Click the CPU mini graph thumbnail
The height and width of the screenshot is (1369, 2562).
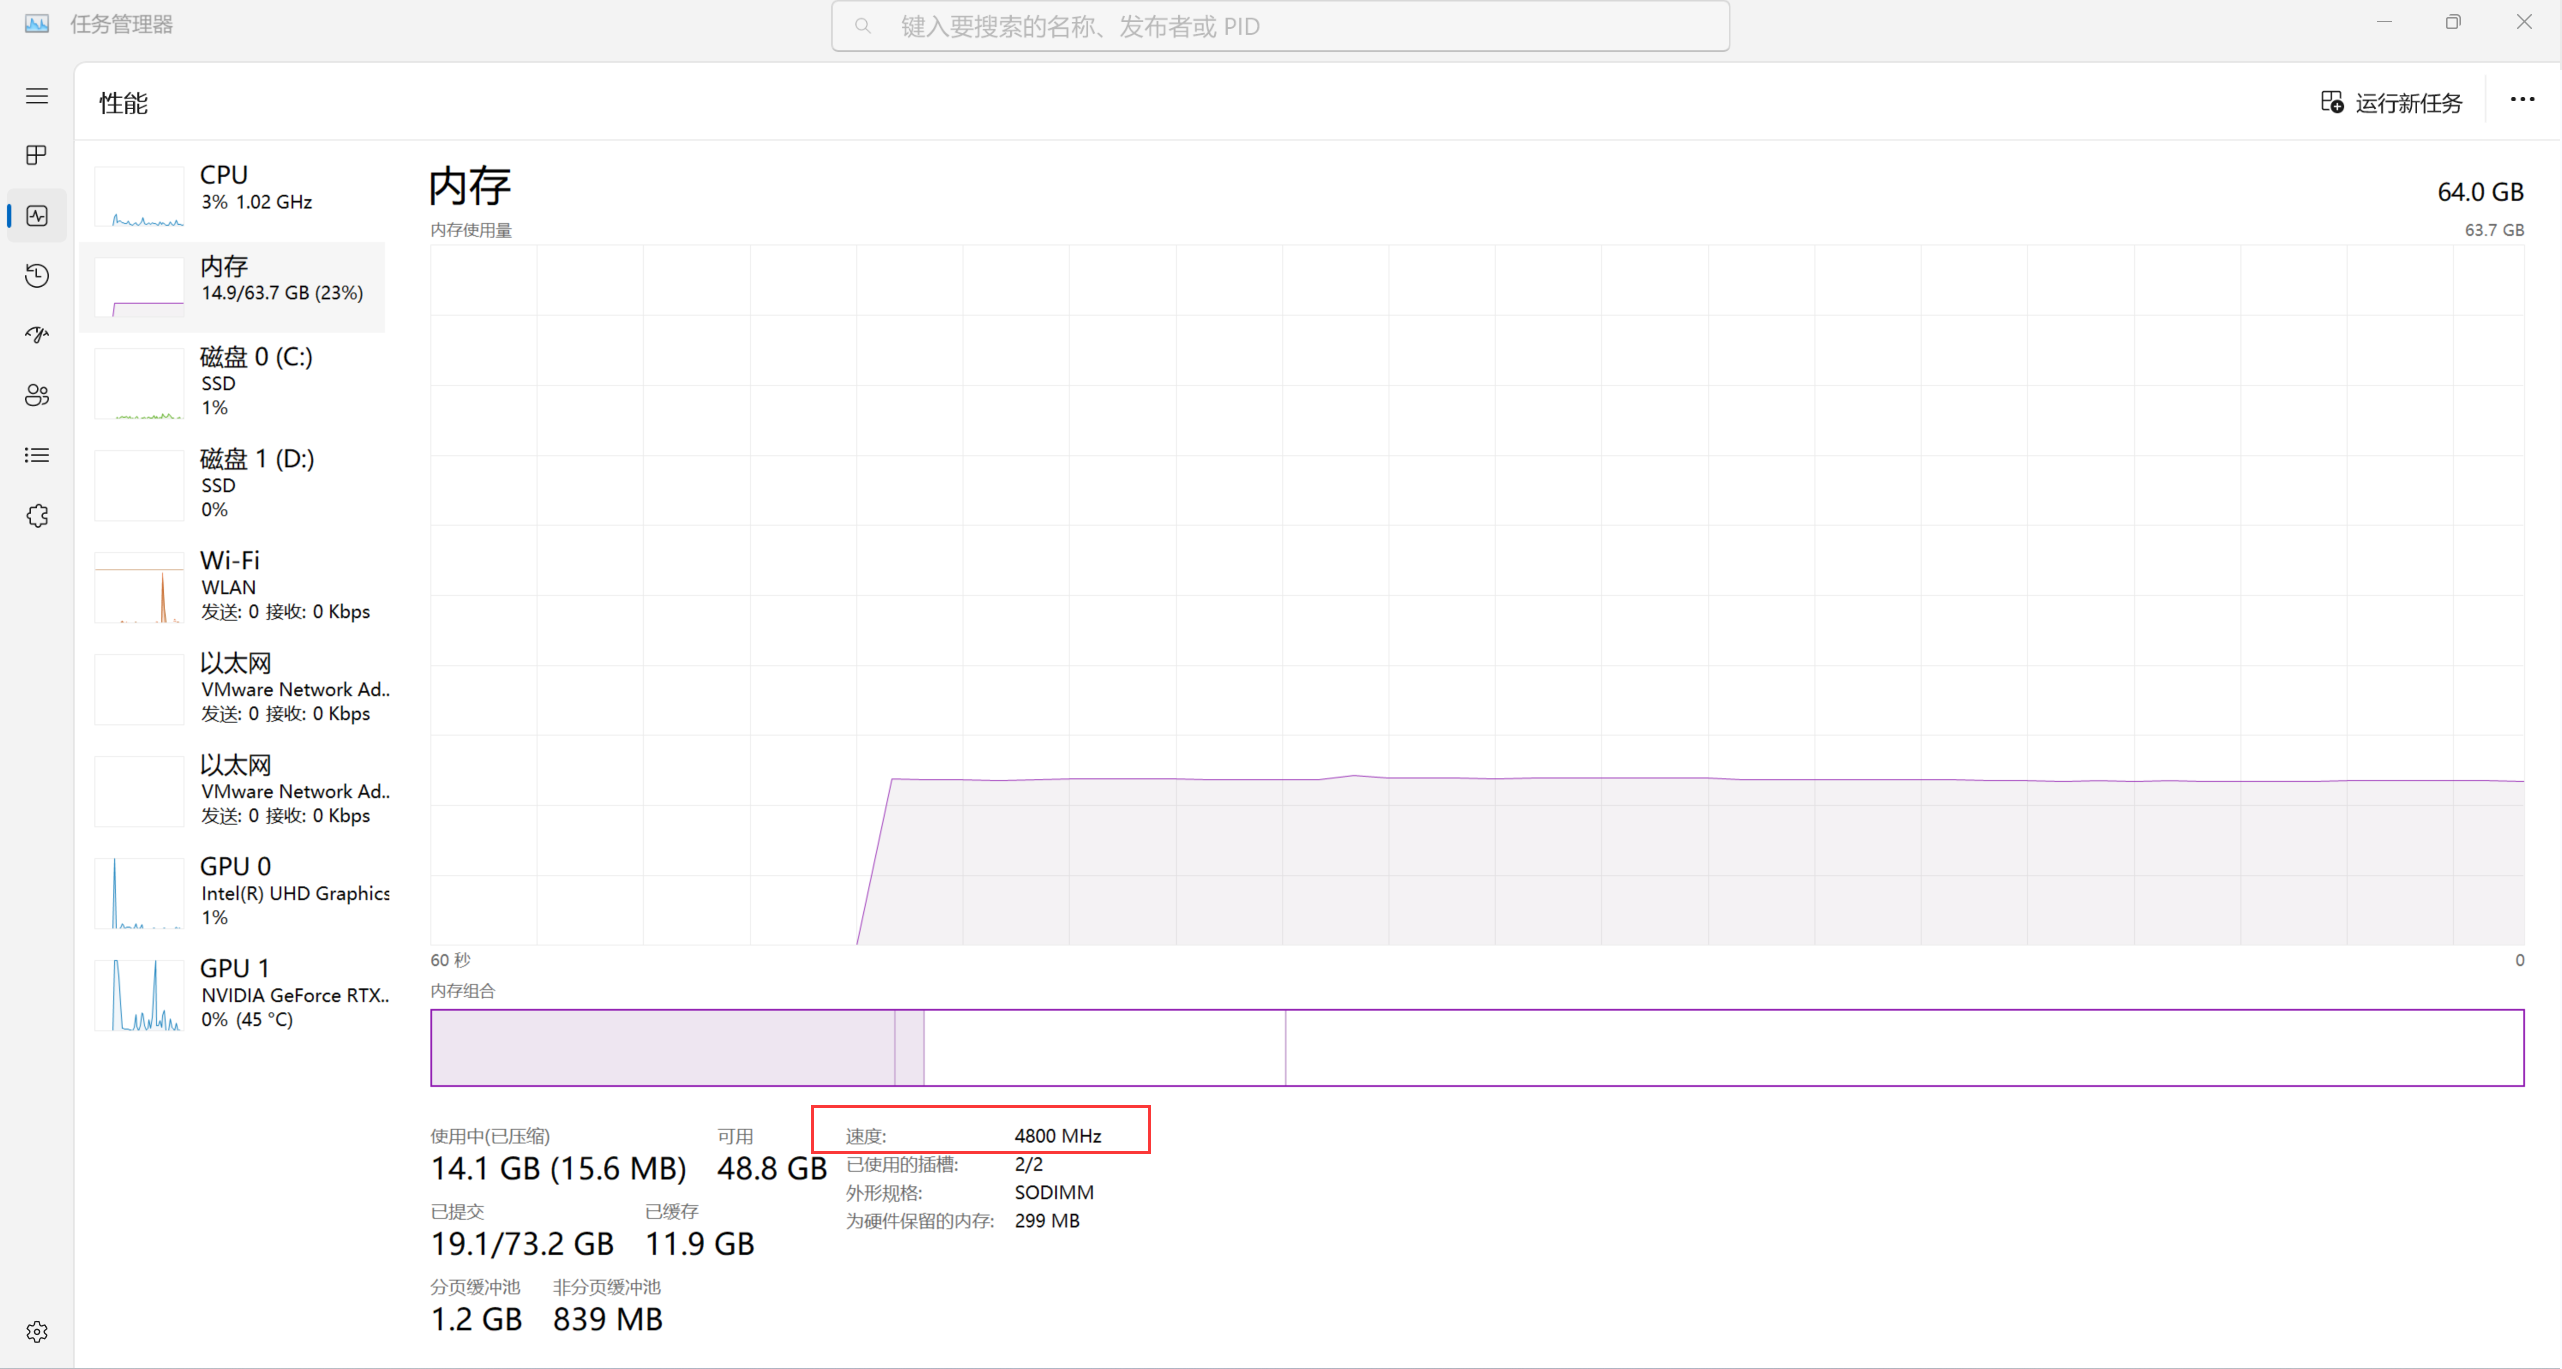(x=139, y=196)
